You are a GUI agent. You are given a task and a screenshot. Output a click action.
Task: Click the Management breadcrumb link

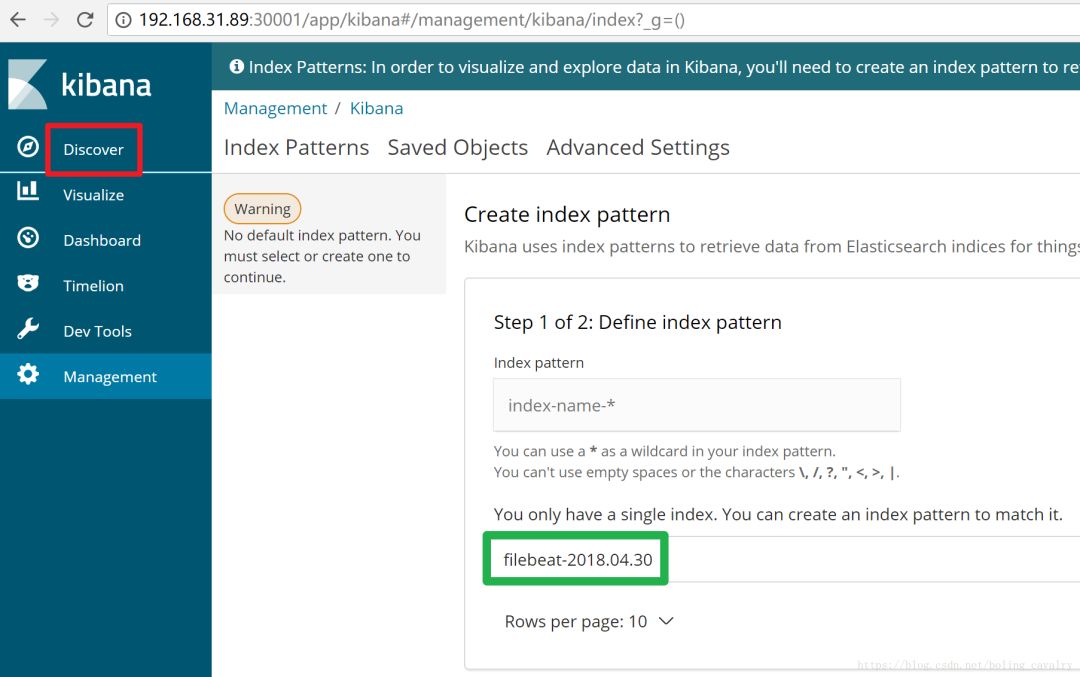point(275,108)
